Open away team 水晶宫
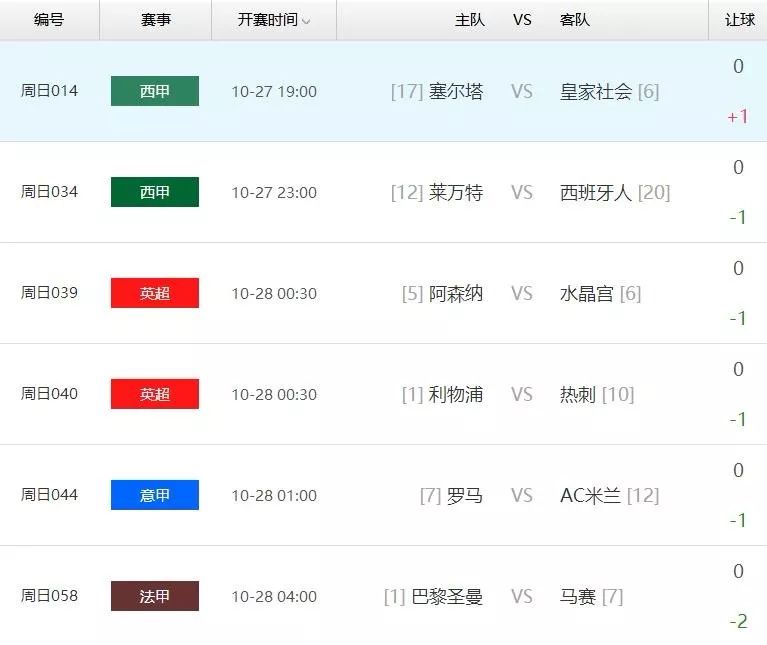 tap(587, 293)
